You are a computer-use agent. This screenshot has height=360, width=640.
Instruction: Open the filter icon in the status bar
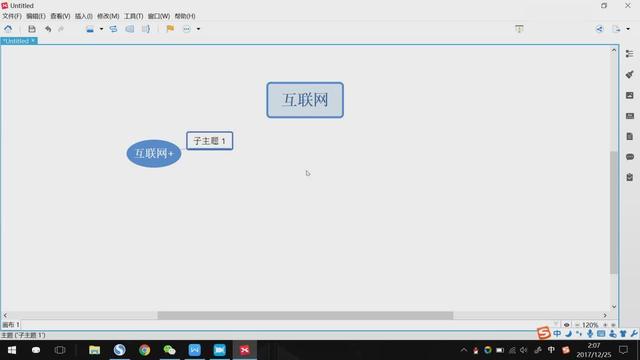[x=556, y=324]
